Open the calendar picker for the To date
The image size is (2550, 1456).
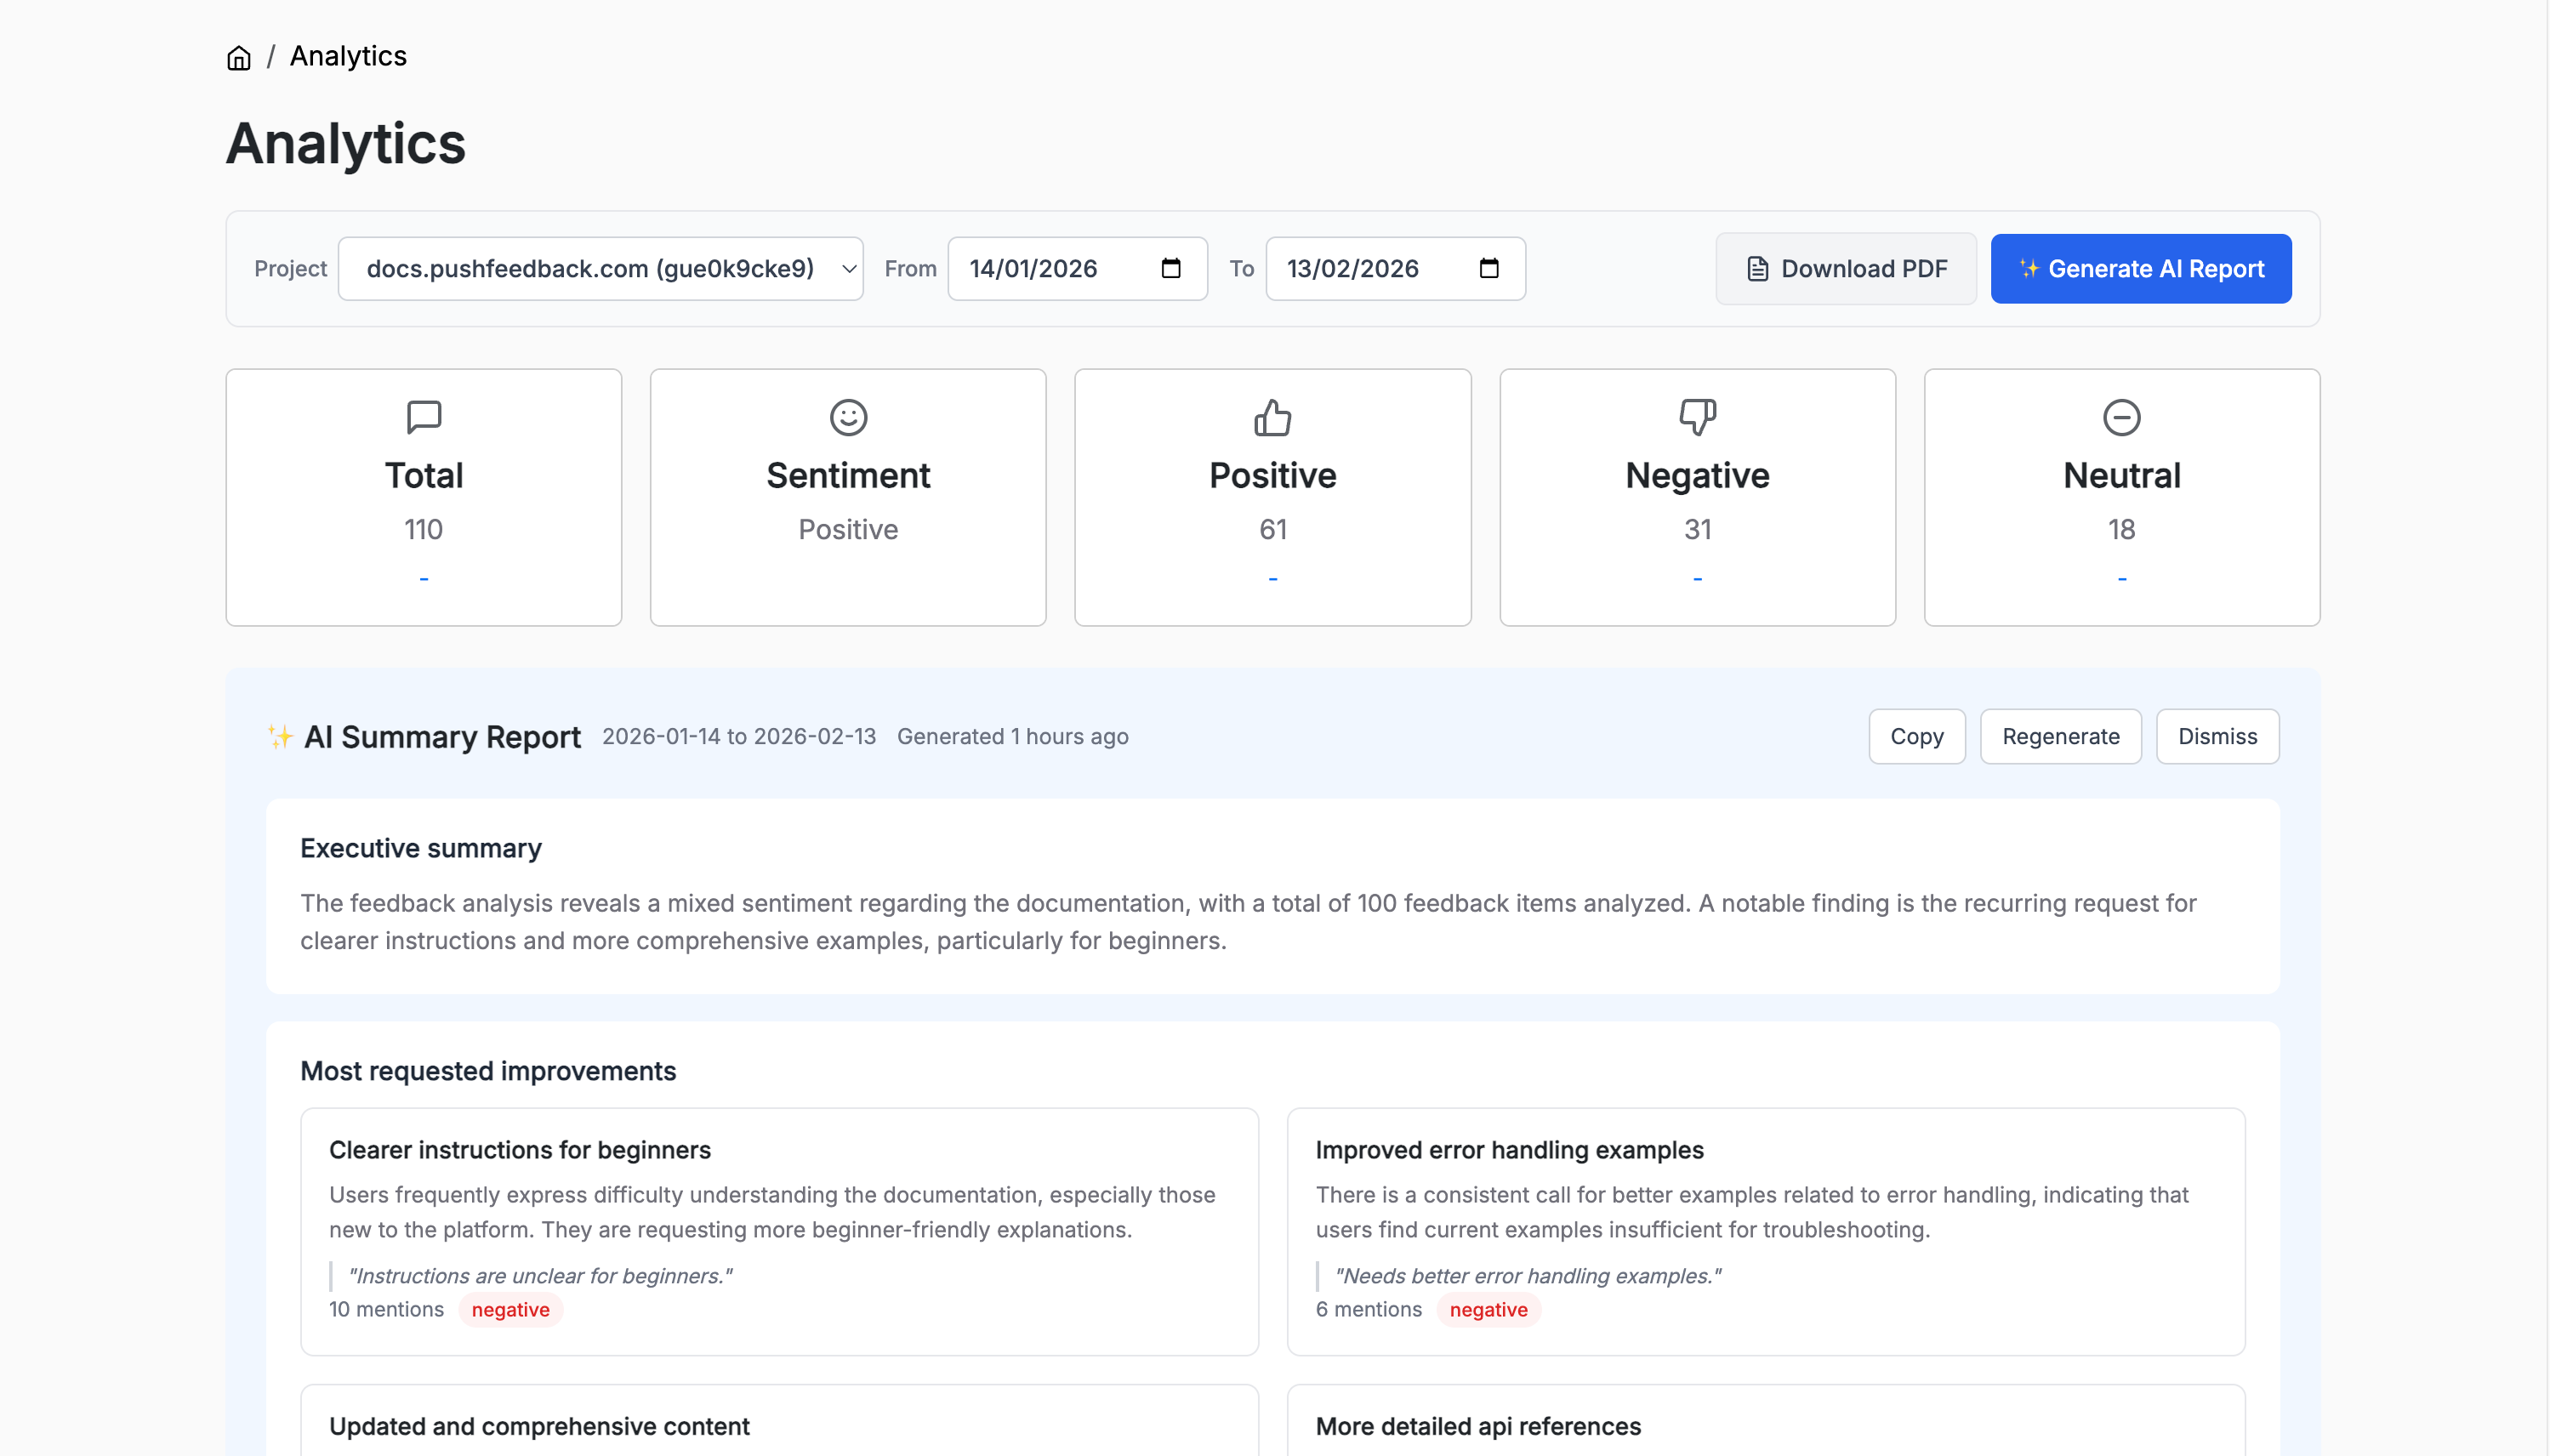[1489, 268]
